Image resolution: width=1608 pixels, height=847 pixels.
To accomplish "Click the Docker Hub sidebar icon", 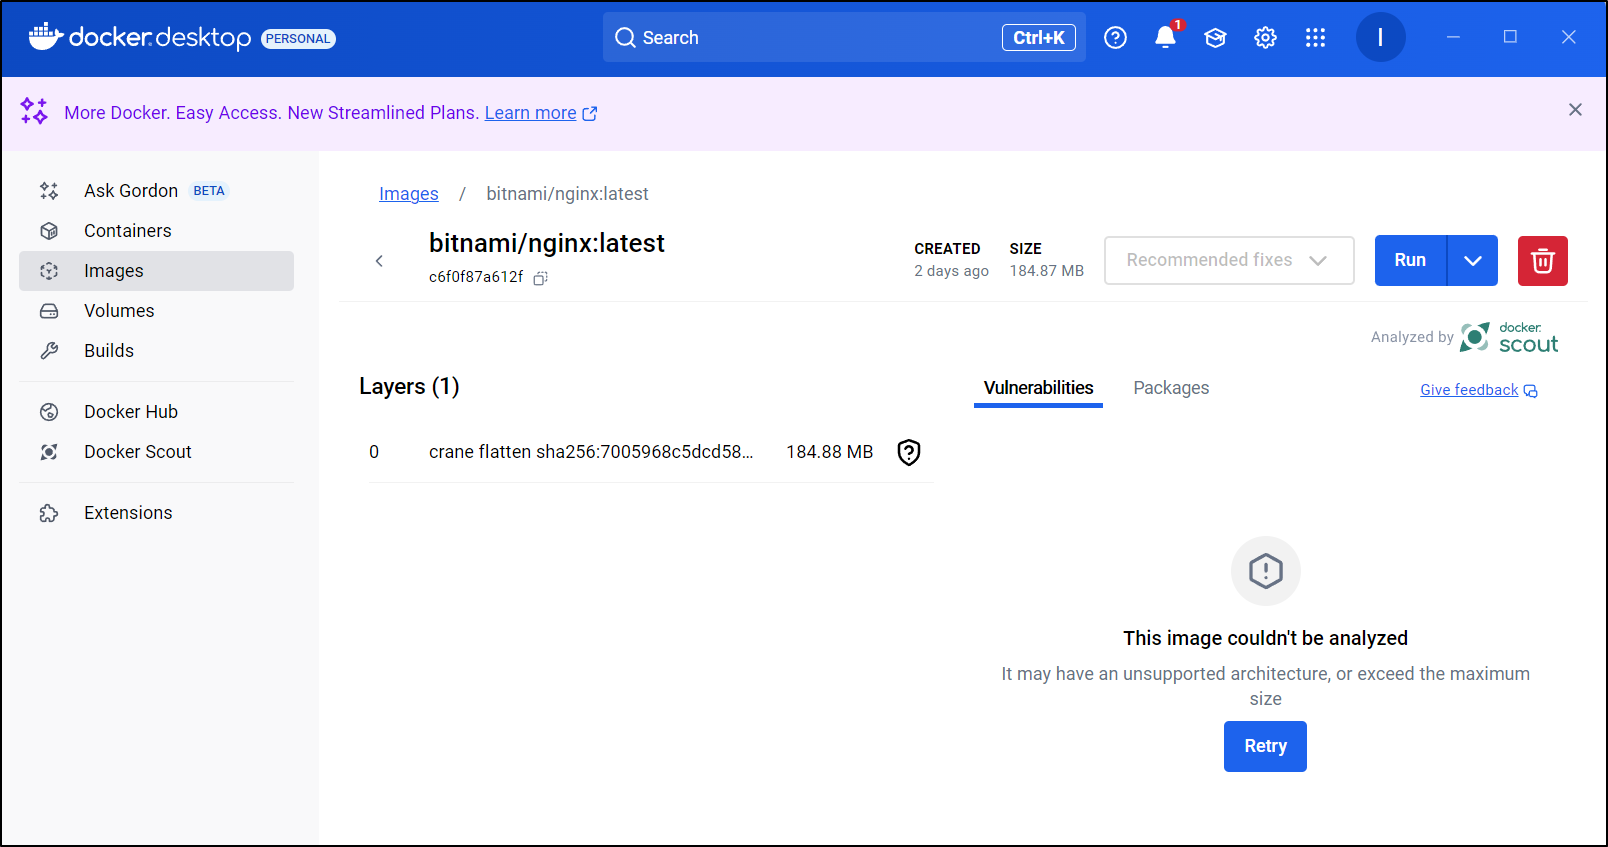I will pyautogui.click(x=49, y=412).
